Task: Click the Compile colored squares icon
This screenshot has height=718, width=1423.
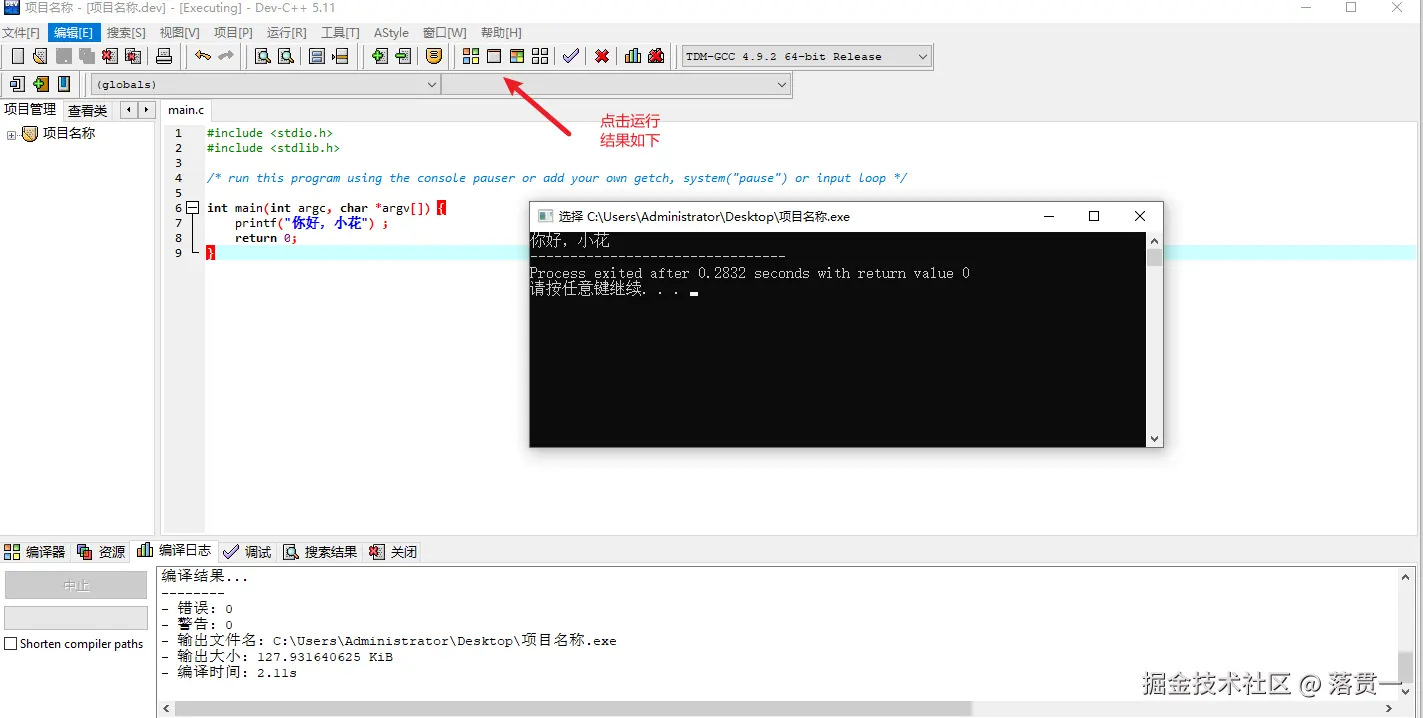Action: pos(471,56)
